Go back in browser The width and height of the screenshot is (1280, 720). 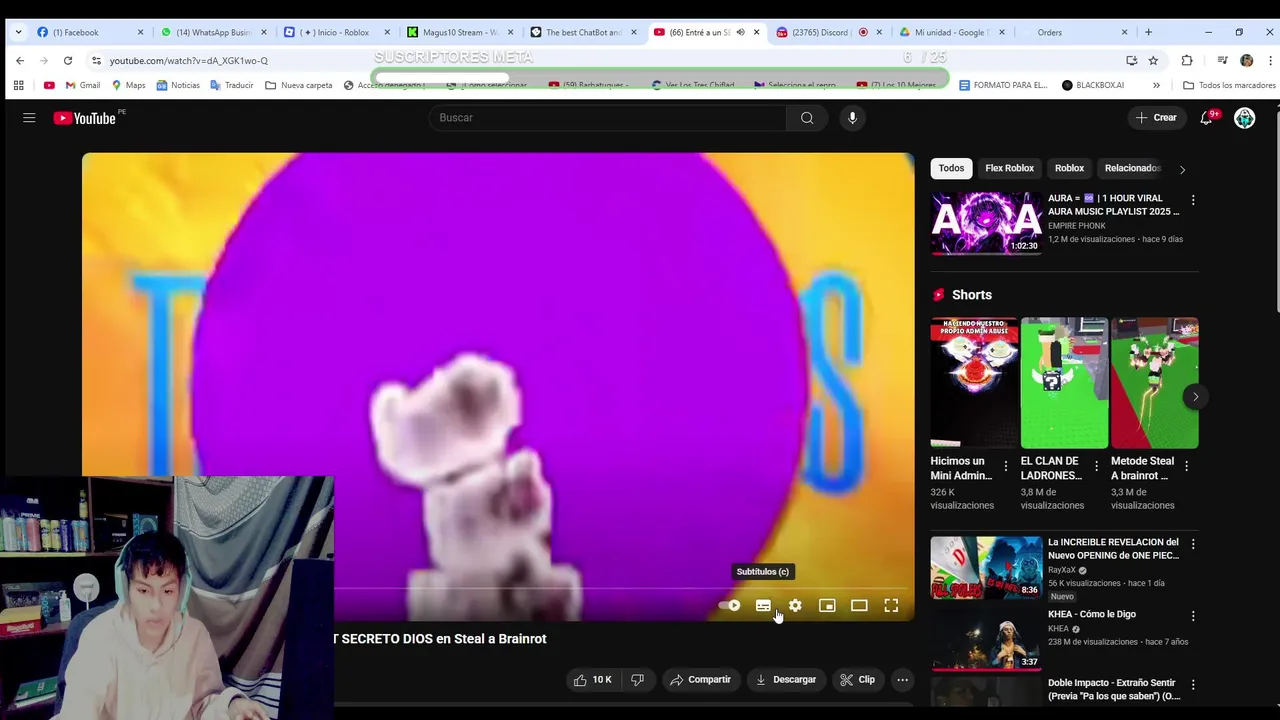20,60
